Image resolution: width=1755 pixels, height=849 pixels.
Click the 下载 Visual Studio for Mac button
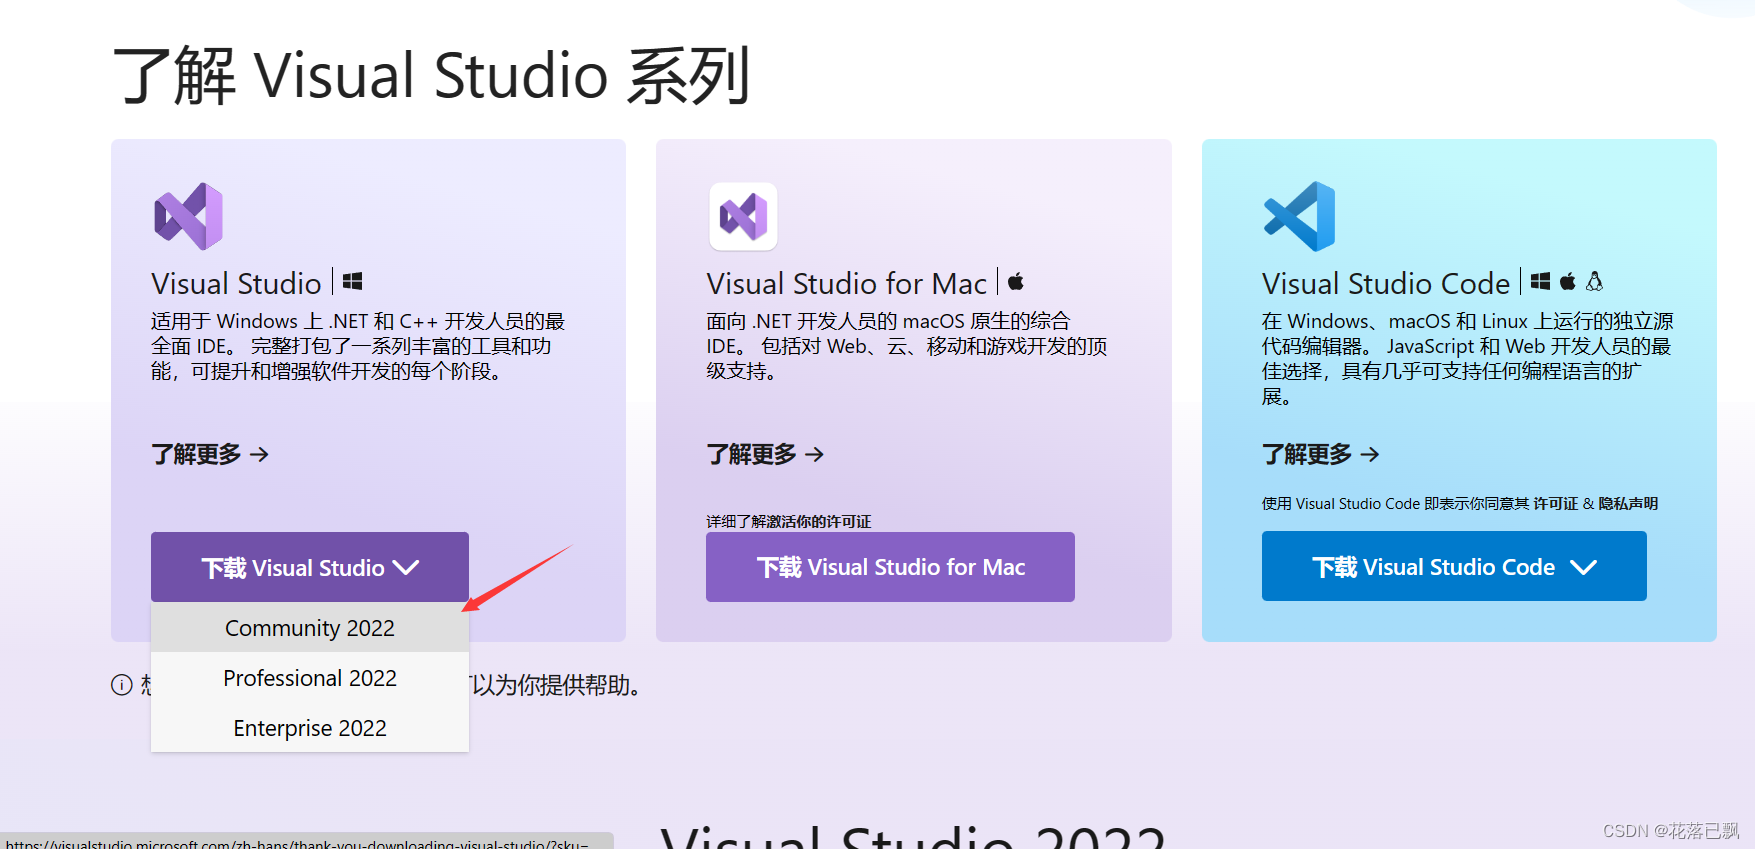pyautogui.click(x=890, y=567)
